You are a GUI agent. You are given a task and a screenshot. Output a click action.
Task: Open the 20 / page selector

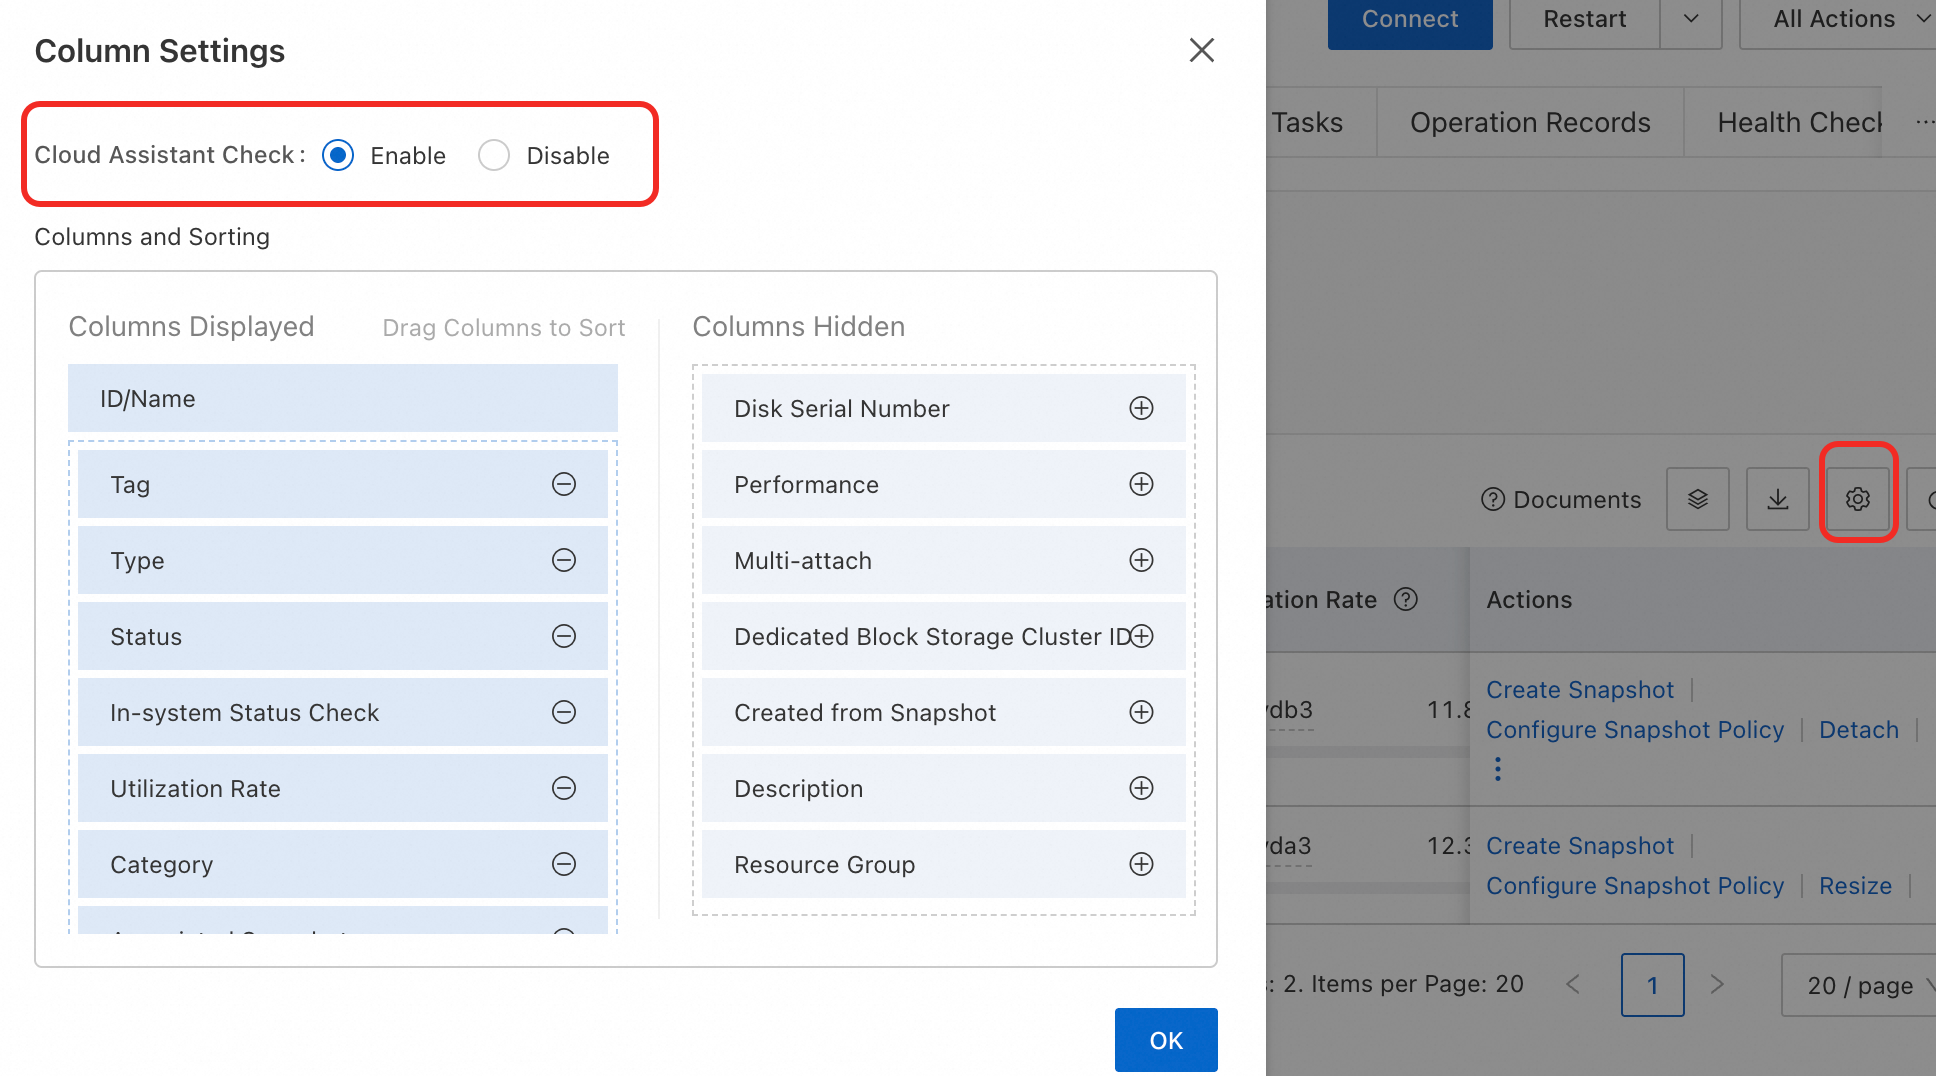[x=1860, y=985]
